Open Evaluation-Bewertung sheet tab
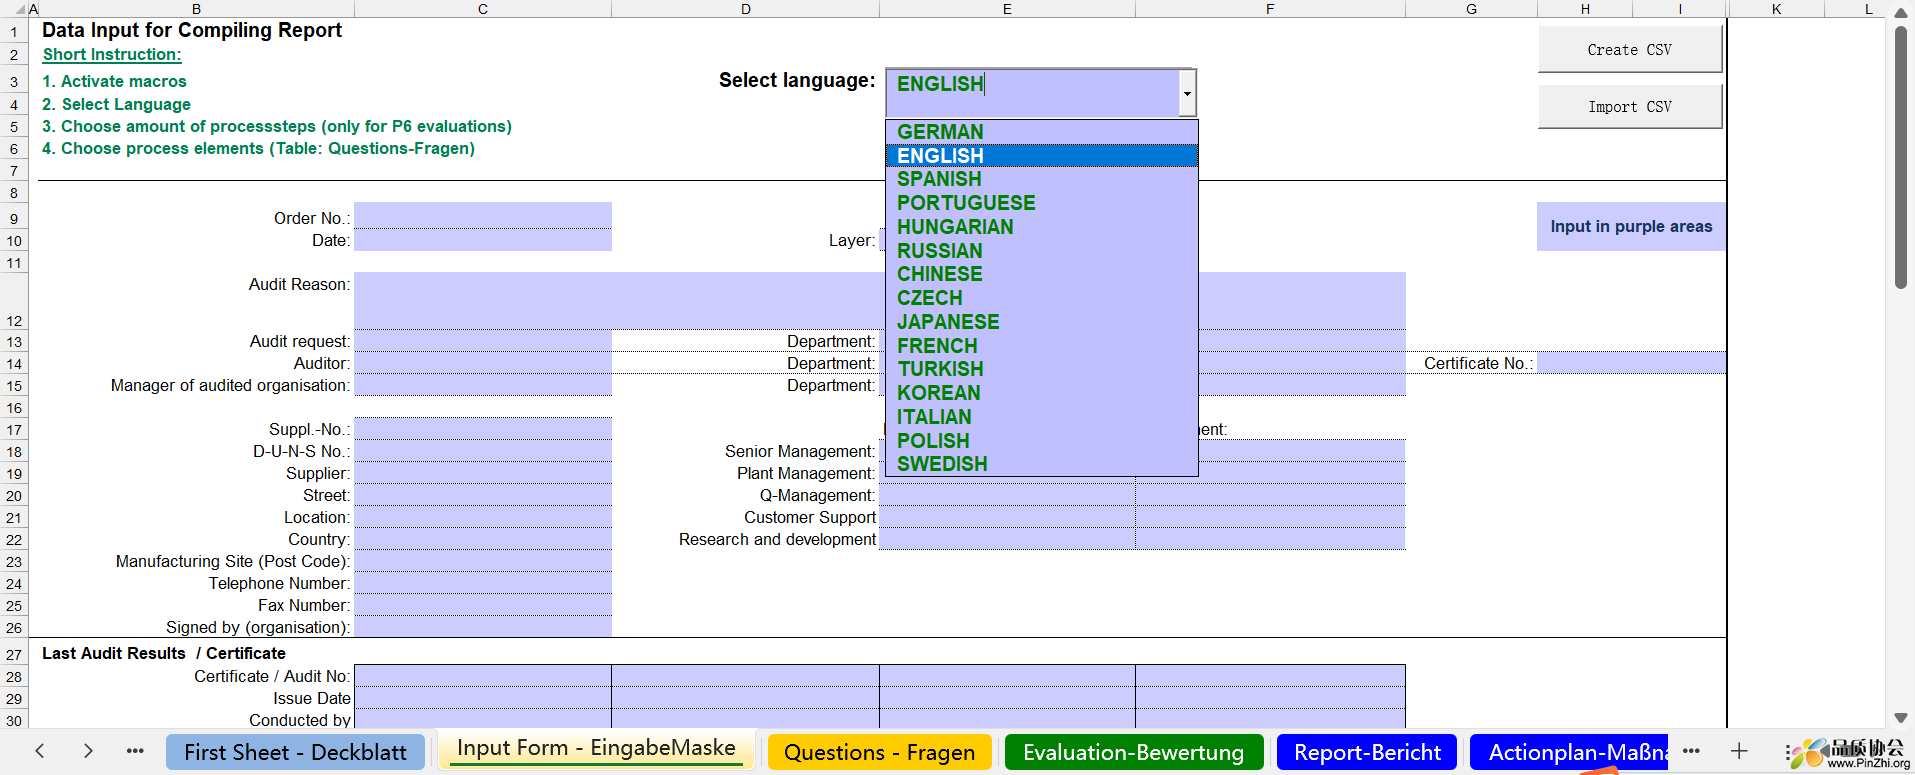The image size is (1915, 775). tap(1133, 752)
